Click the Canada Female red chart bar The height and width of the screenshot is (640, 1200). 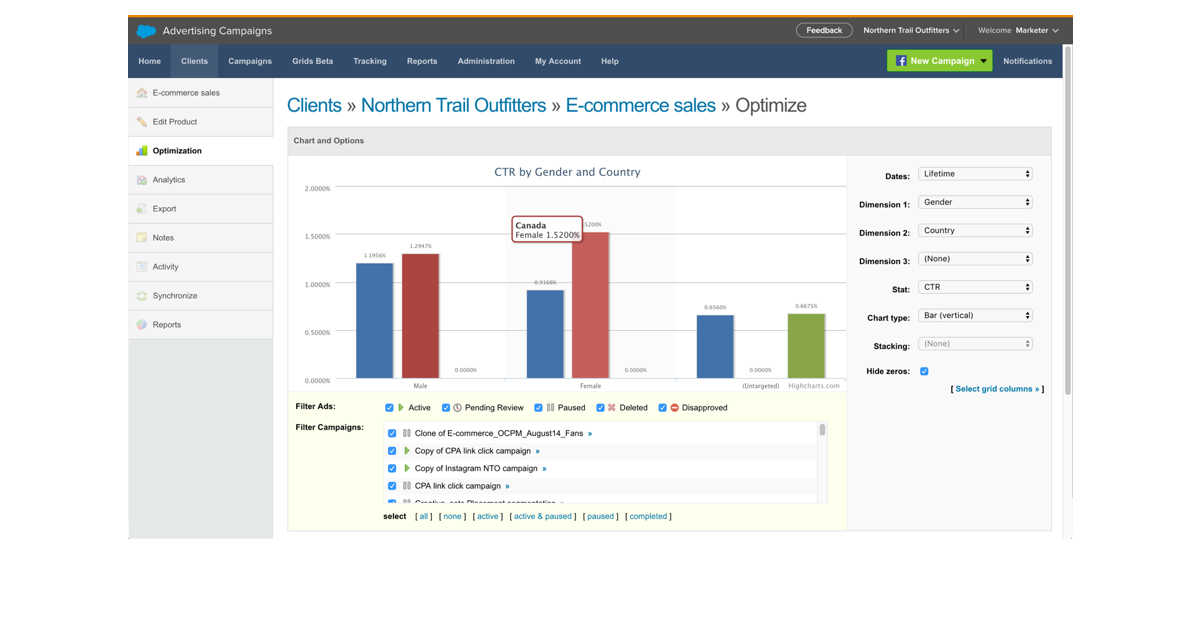(x=590, y=310)
